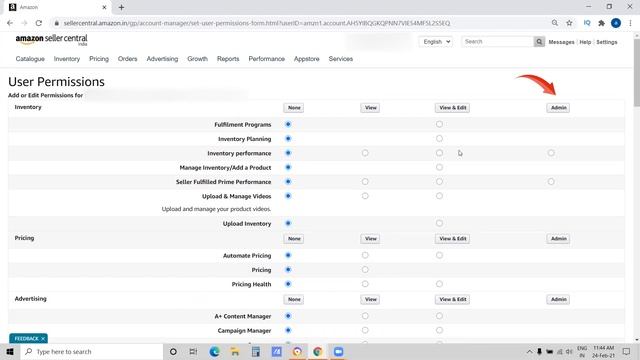Select View & Edit for Pricing Health
The height and width of the screenshot is (360, 640).
439,284
